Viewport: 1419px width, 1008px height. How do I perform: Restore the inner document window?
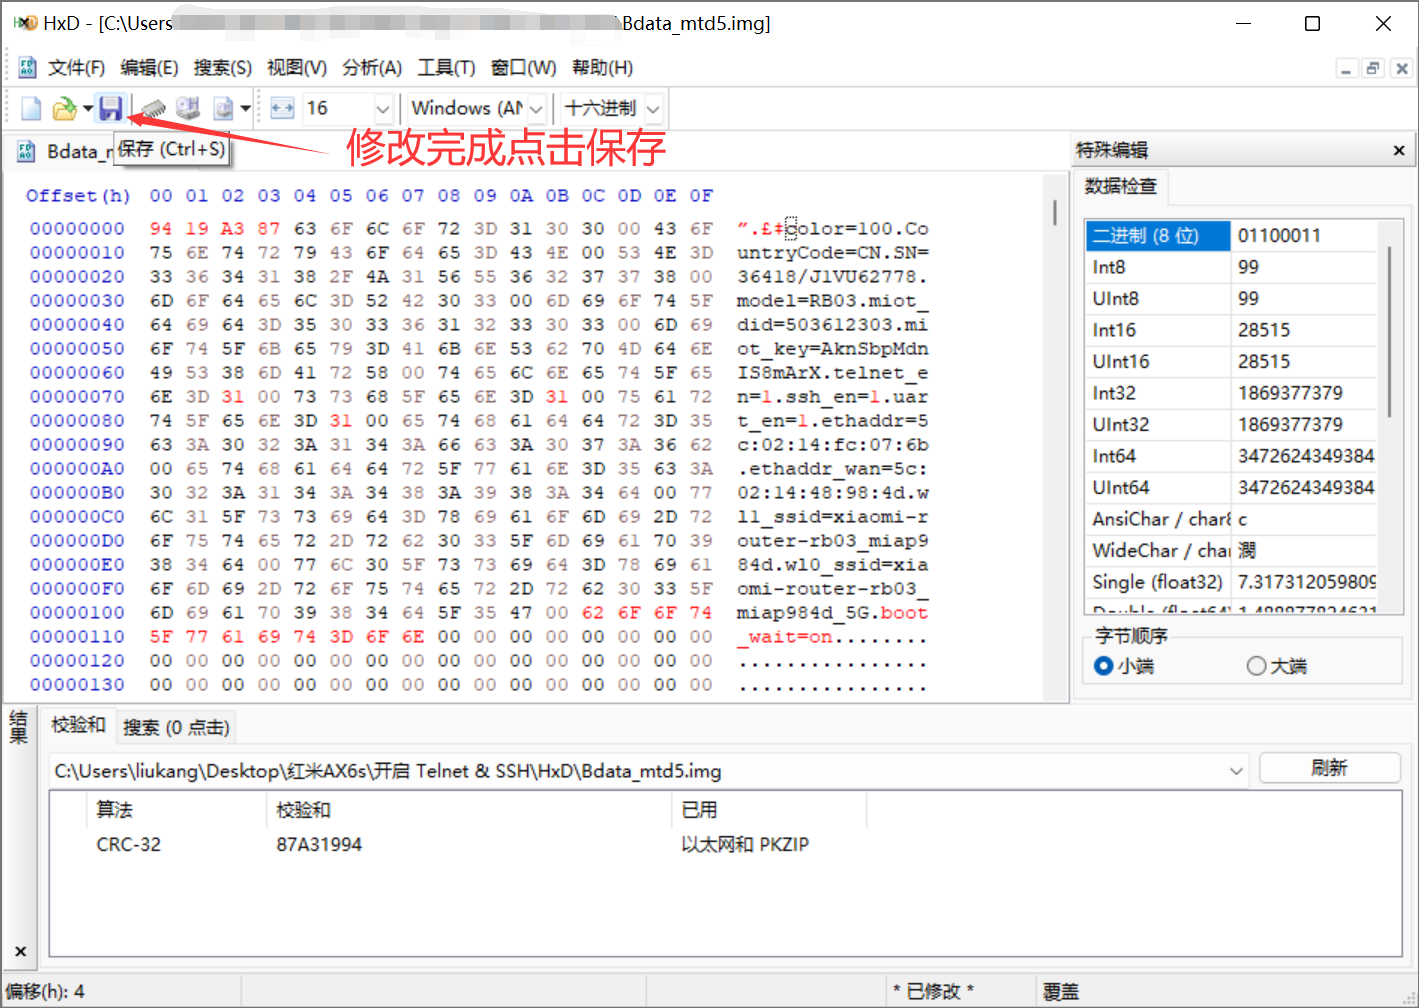1373,68
